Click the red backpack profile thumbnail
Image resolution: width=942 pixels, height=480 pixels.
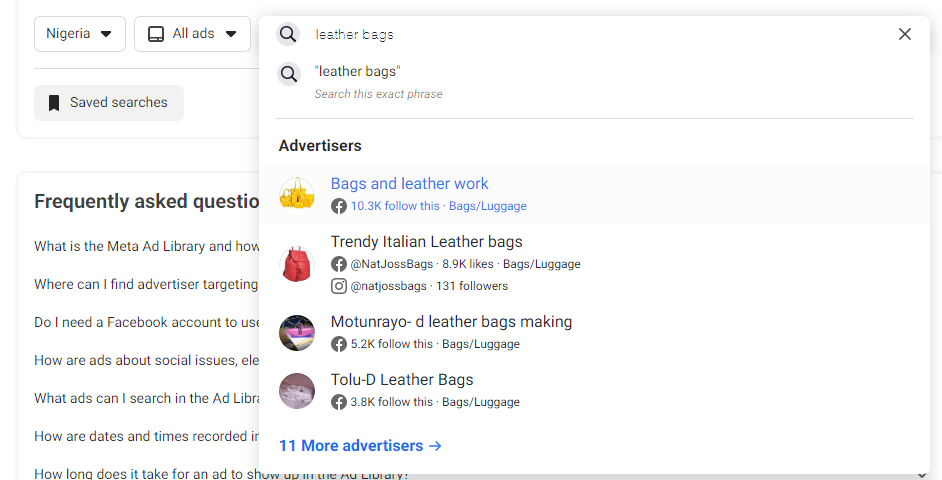coord(297,264)
